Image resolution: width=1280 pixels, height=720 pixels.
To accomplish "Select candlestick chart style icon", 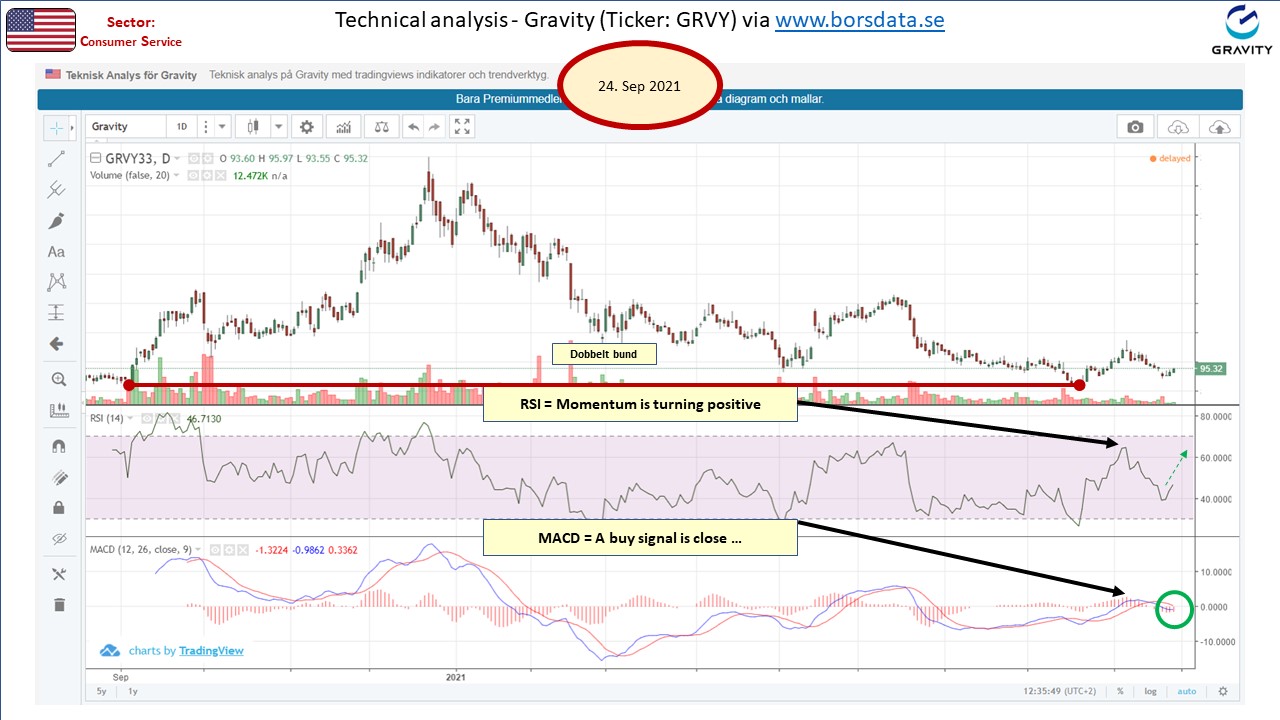I will (x=252, y=127).
